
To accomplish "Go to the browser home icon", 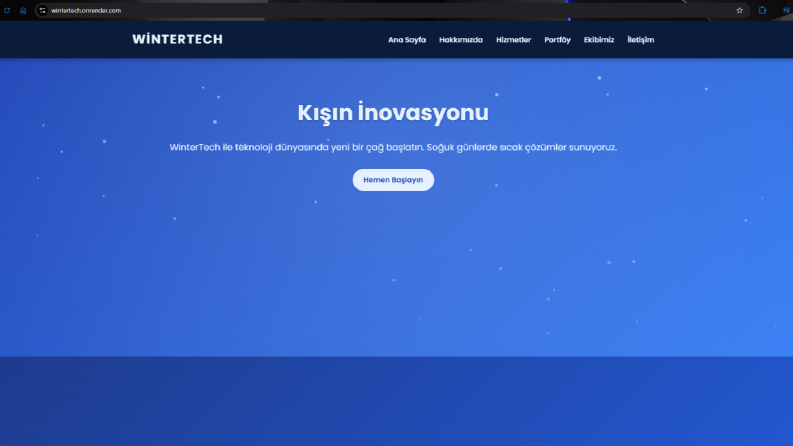I will click(x=23, y=10).
